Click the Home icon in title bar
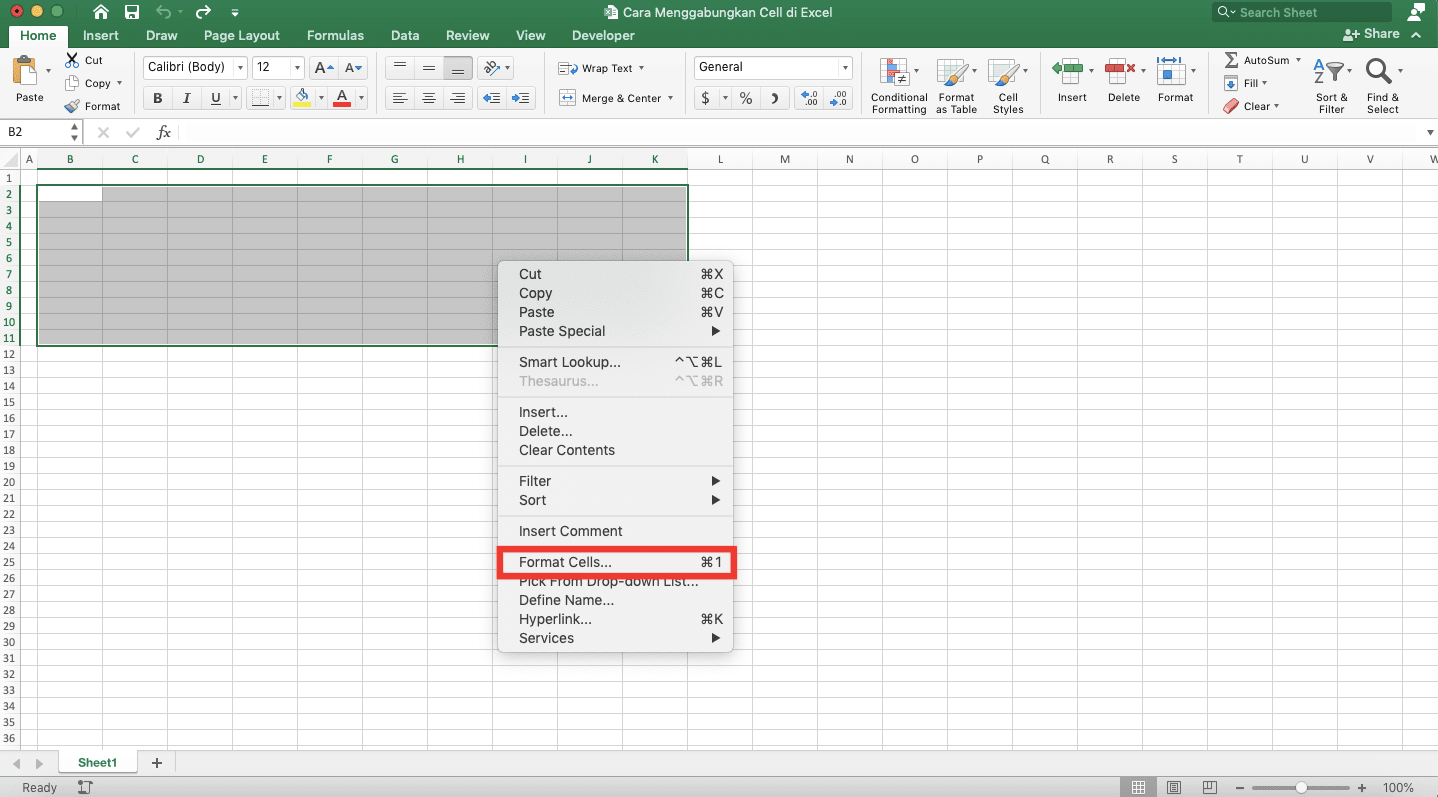 coord(101,12)
